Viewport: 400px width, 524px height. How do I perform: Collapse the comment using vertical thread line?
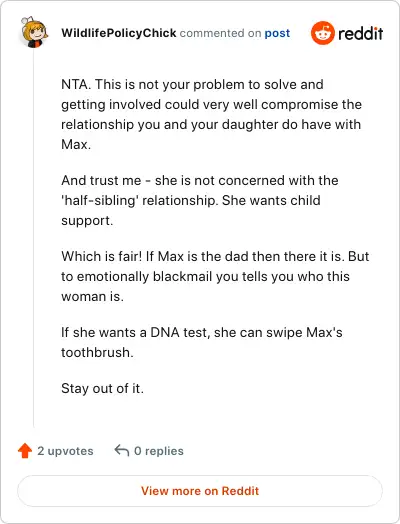tap(34, 238)
